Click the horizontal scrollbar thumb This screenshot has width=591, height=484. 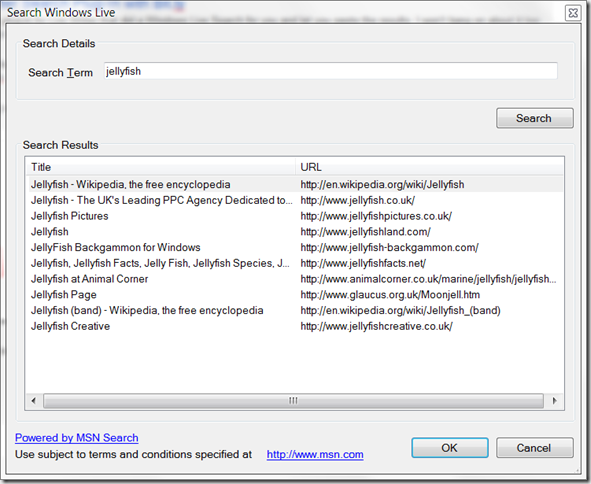[293, 400]
